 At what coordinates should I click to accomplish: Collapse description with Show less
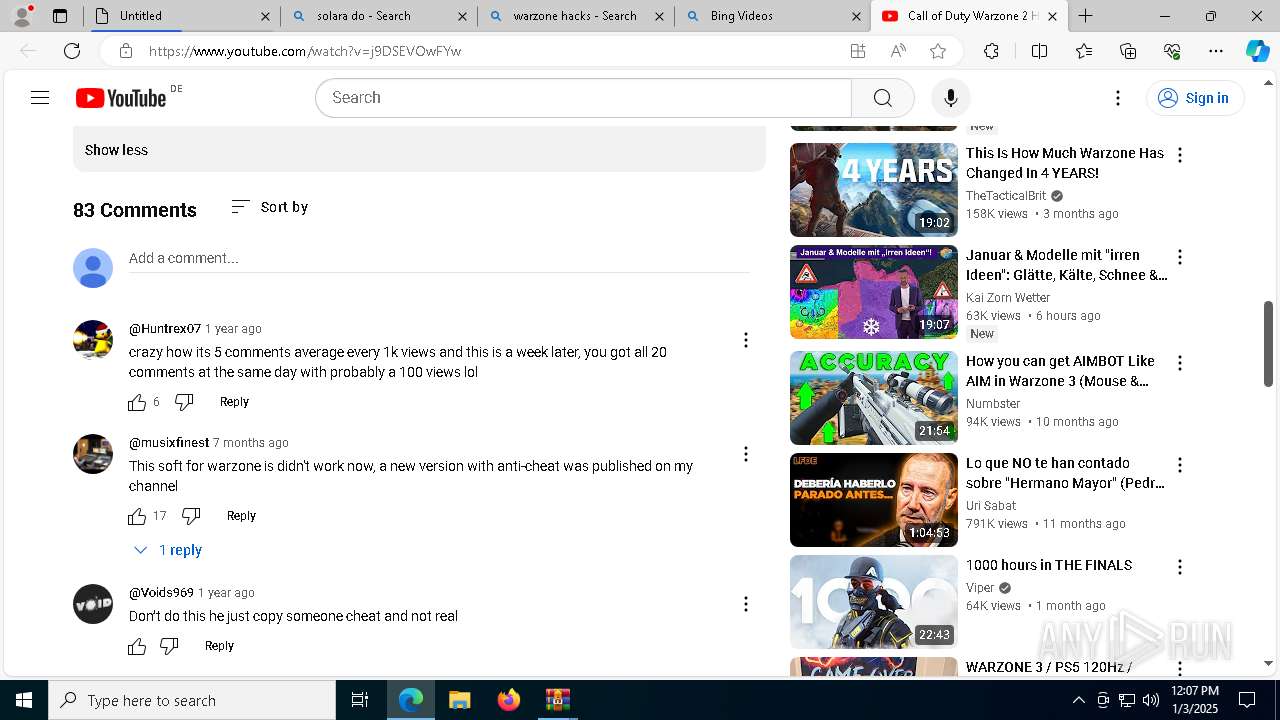pos(116,150)
